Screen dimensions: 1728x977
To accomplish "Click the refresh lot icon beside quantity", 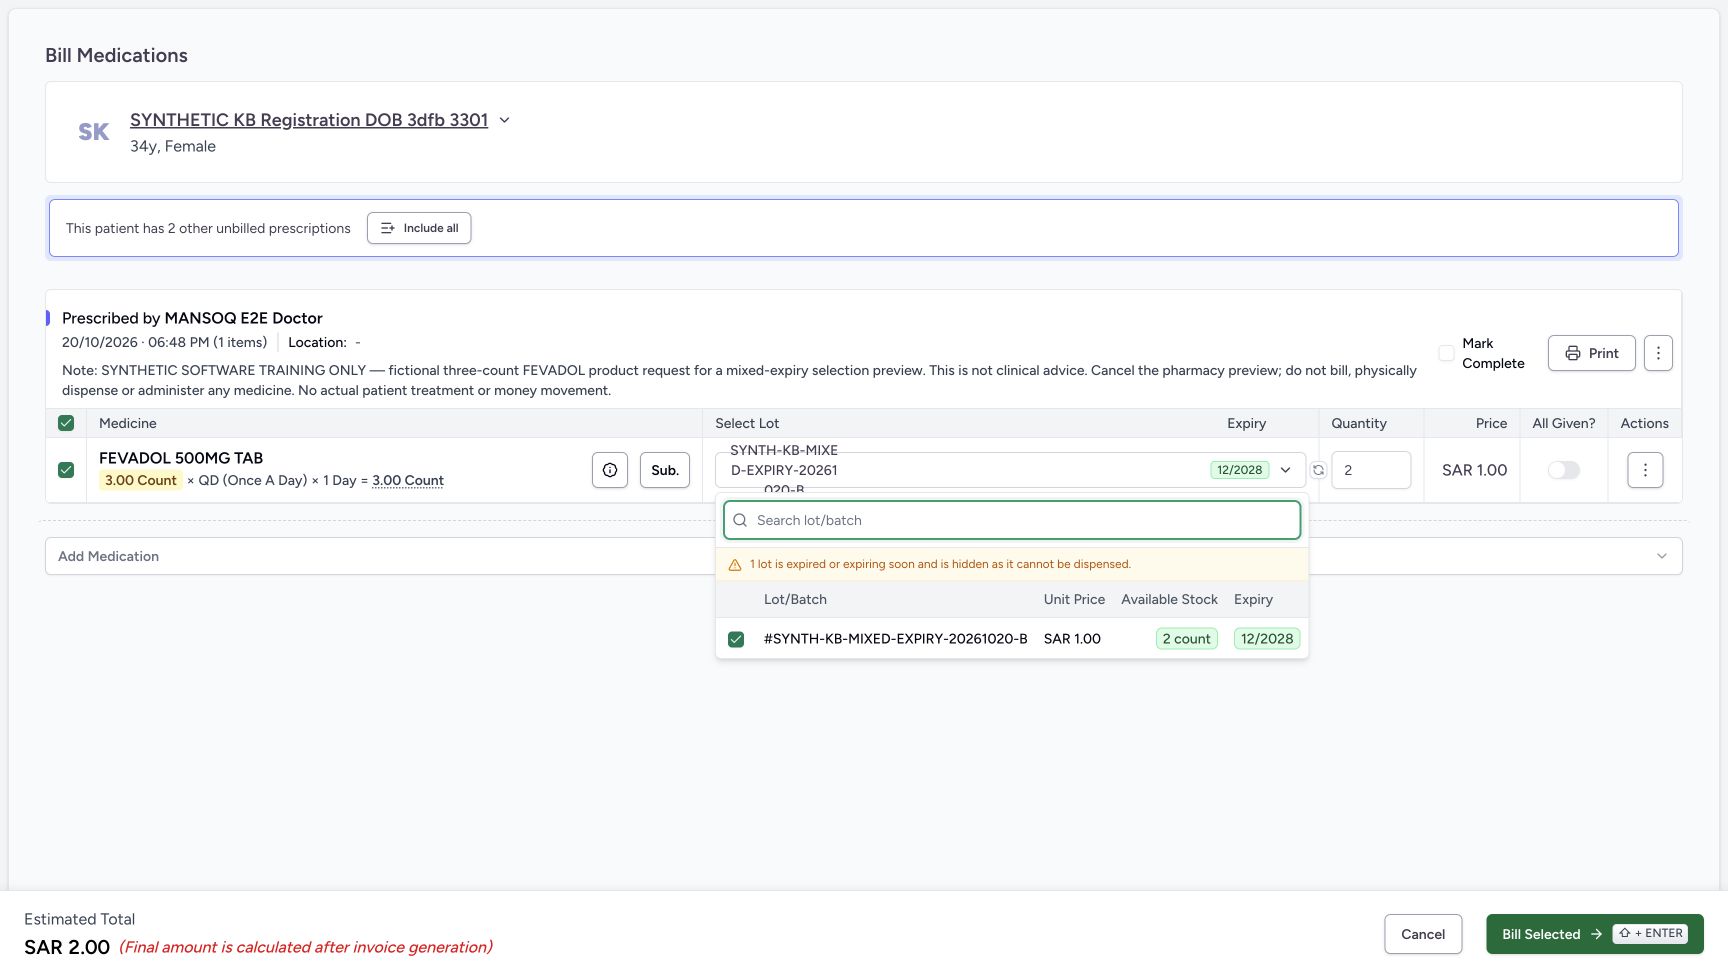I will tap(1319, 470).
